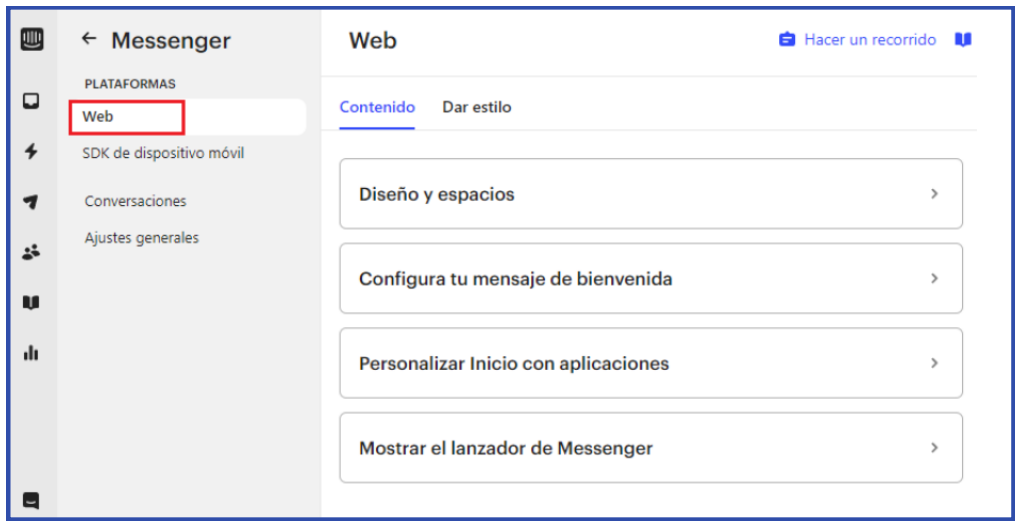
Task: Switch to the Dar estilo tab
Action: pyautogui.click(x=476, y=107)
